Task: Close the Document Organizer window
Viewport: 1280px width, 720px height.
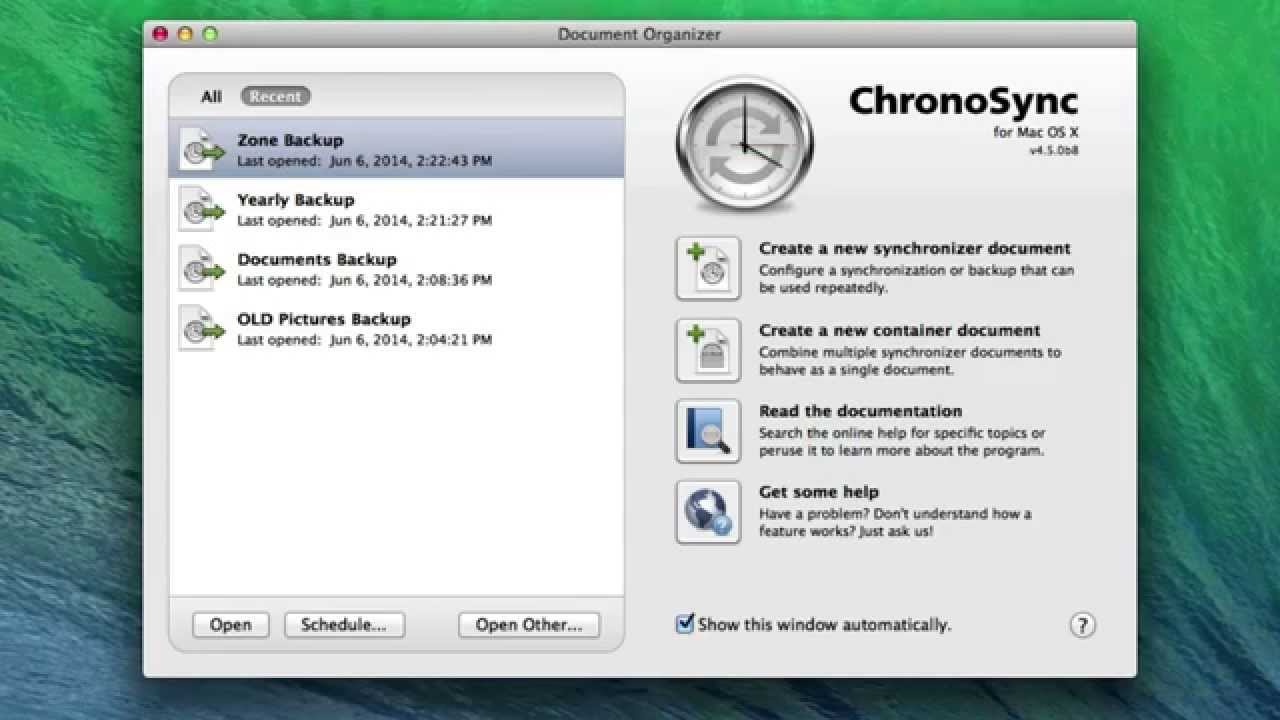Action: (160, 34)
